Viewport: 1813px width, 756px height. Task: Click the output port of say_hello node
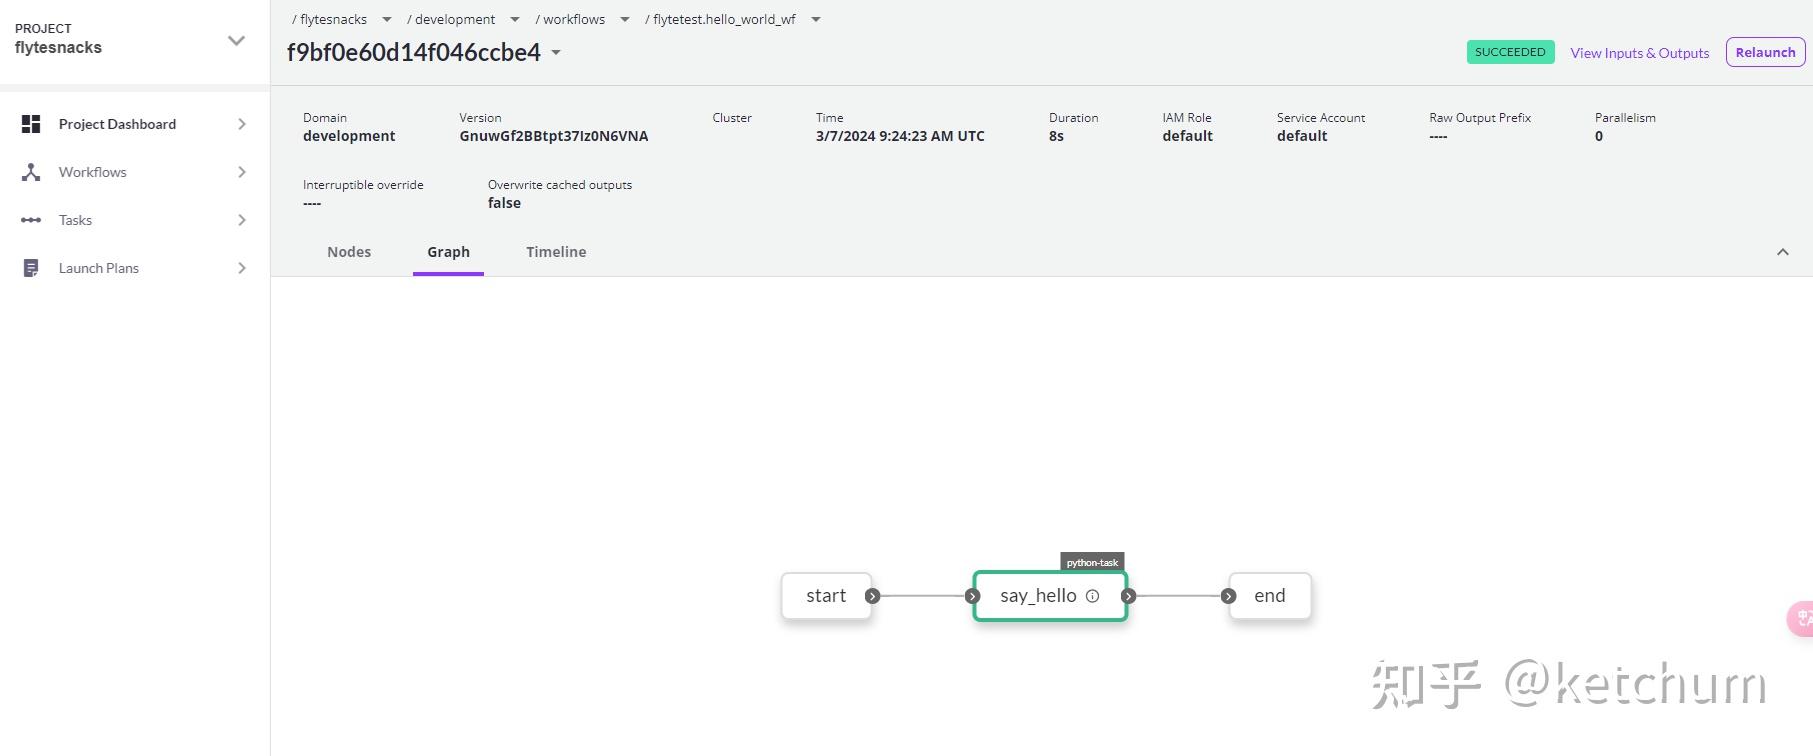point(1128,596)
